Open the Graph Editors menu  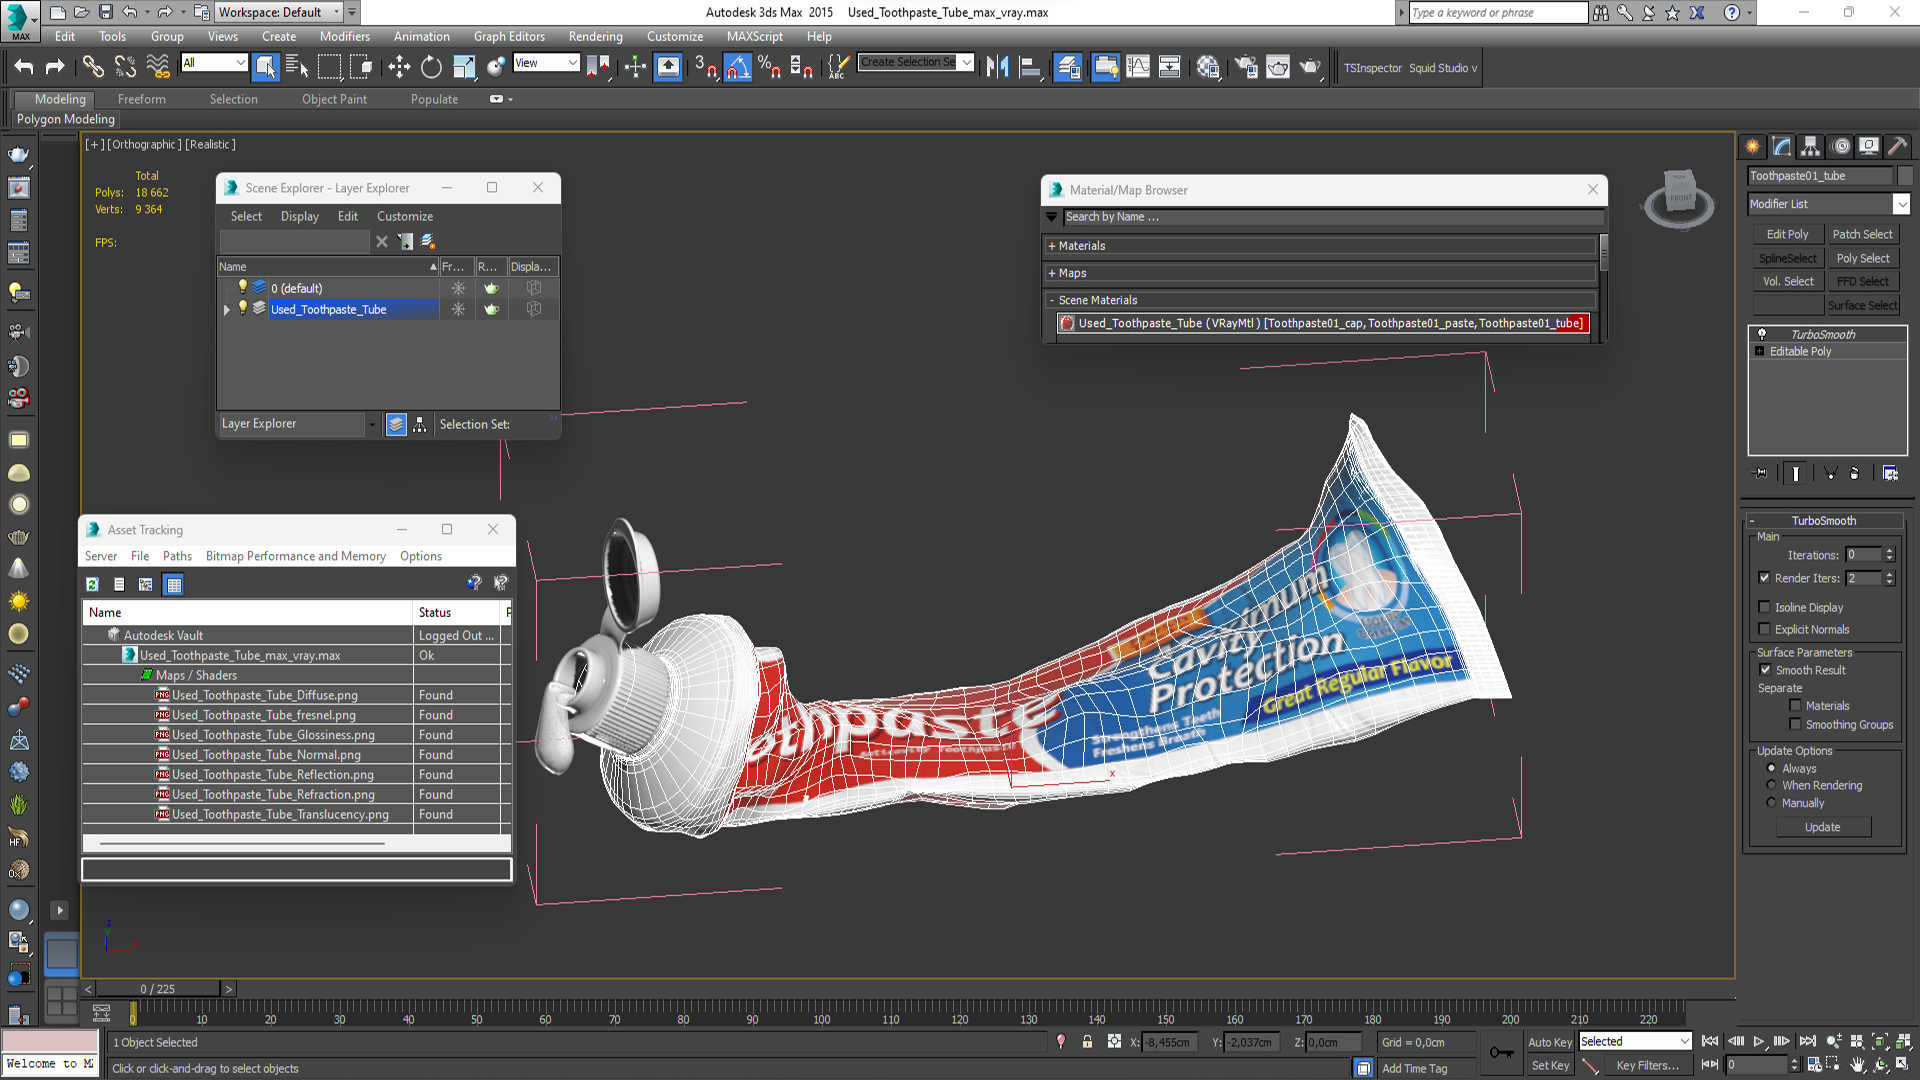[509, 36]
